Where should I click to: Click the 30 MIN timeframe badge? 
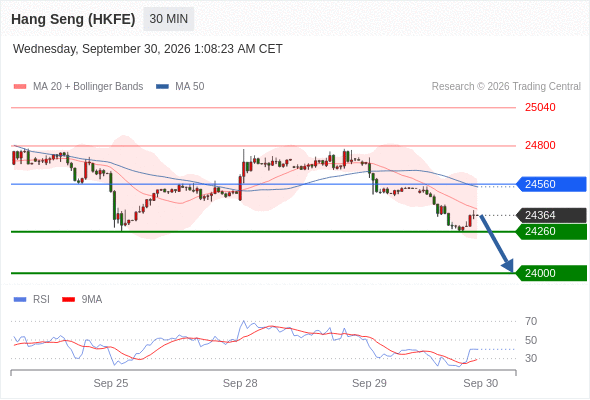169,19
